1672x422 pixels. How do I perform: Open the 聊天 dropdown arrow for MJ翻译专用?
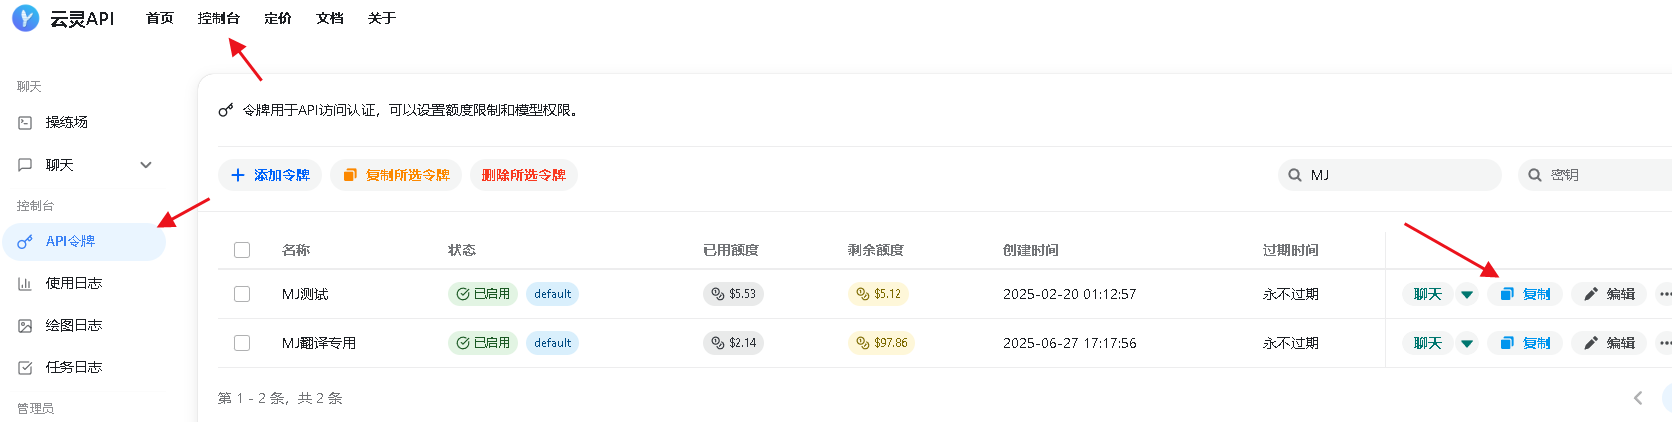tap(1467, 343)
